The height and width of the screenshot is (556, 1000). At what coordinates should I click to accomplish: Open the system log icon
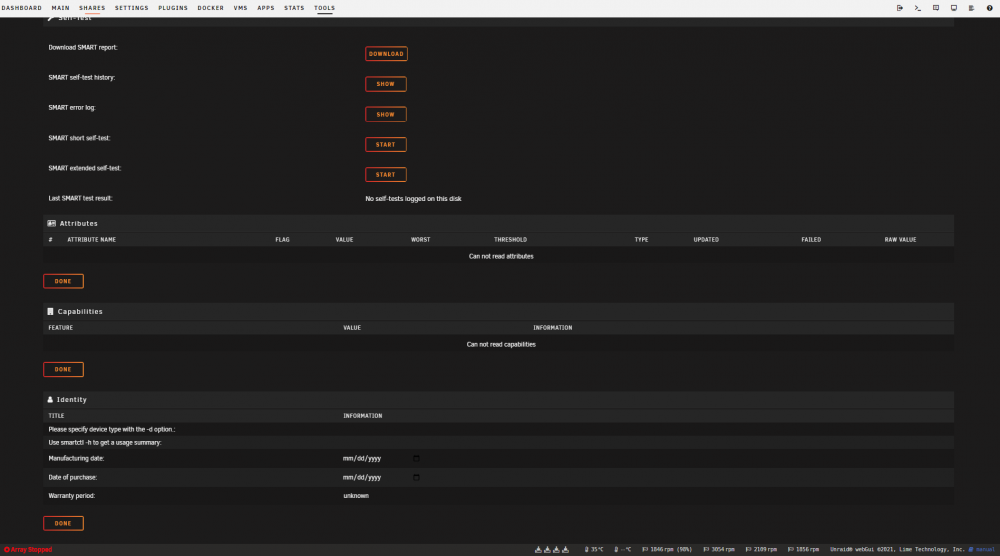point(971,8)
